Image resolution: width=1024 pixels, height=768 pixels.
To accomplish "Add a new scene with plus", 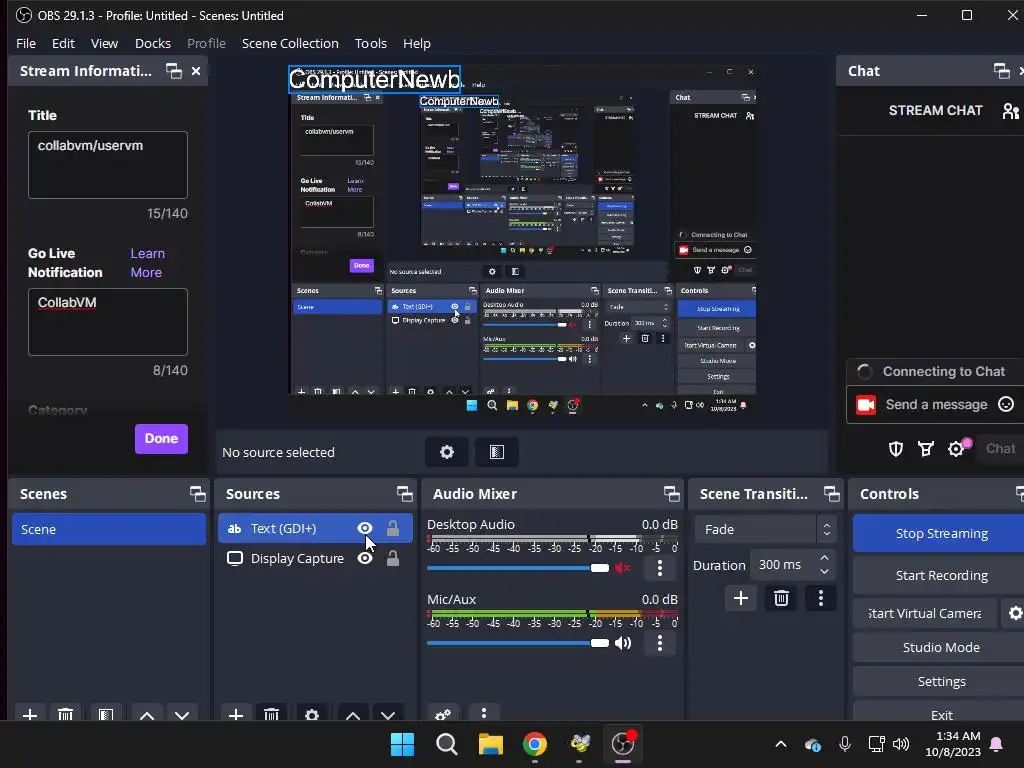I will [x=30, y=715].
